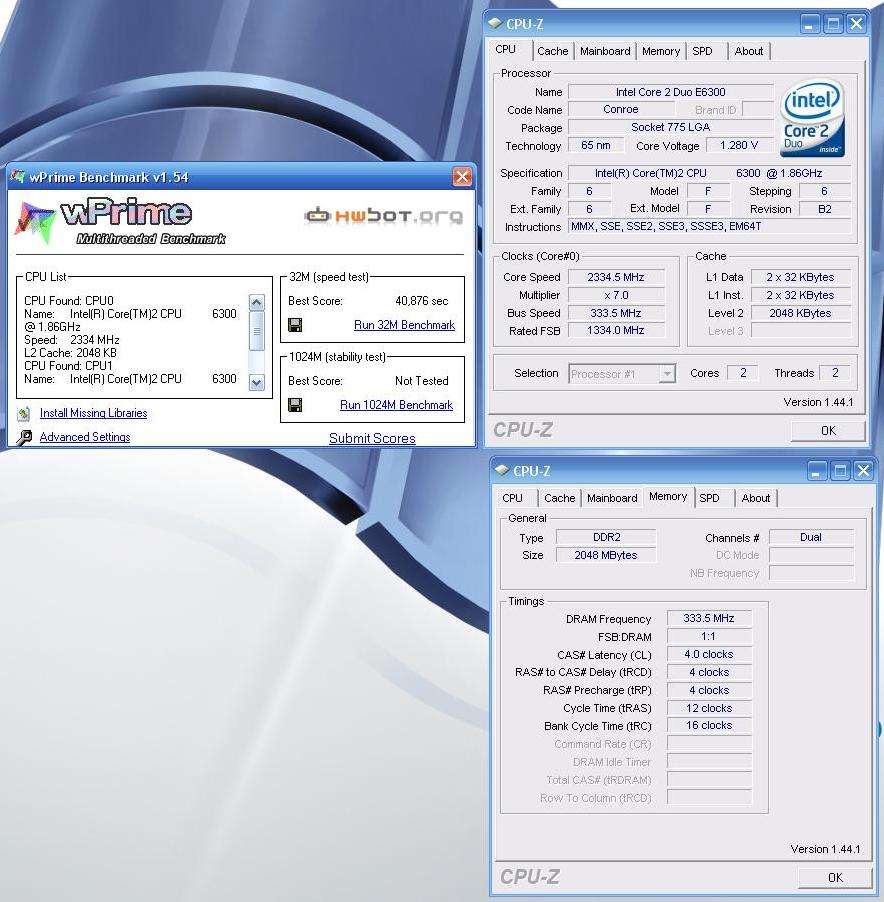Click the Install Missing Libraries icon
This screenshot has width=884, height=902.
(x=24, y=413)
